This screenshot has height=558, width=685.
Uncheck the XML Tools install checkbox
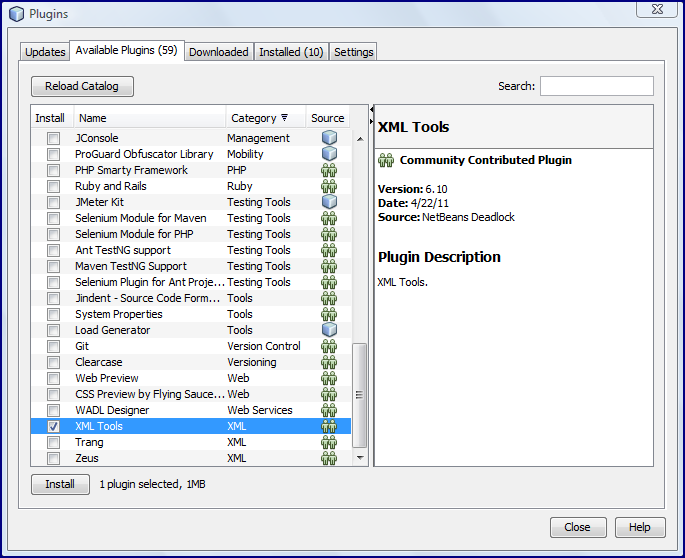tap(53, 426)
